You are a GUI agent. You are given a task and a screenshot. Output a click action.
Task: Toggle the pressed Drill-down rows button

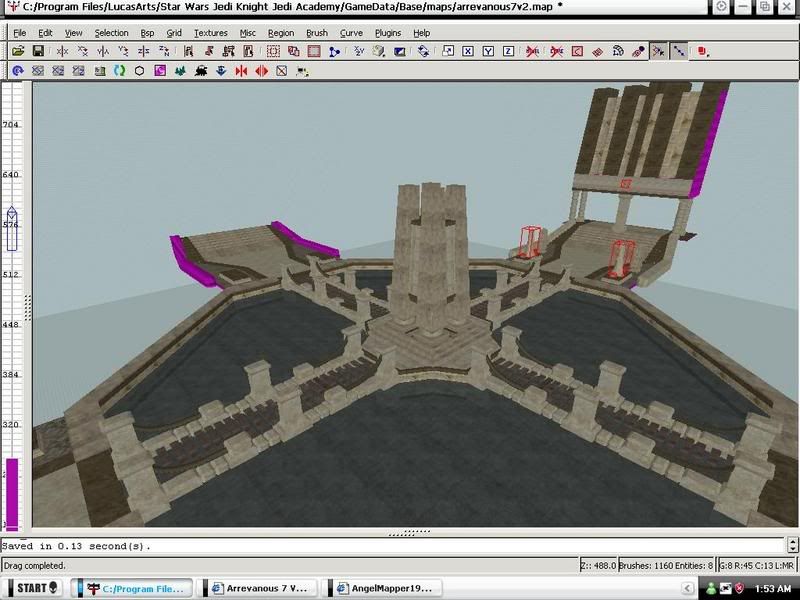tap(679, 51)
